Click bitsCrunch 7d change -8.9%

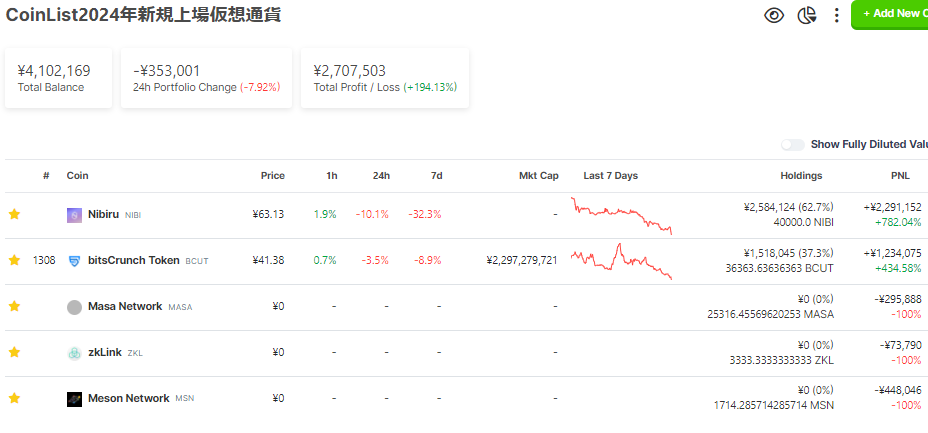pos(427,260)
